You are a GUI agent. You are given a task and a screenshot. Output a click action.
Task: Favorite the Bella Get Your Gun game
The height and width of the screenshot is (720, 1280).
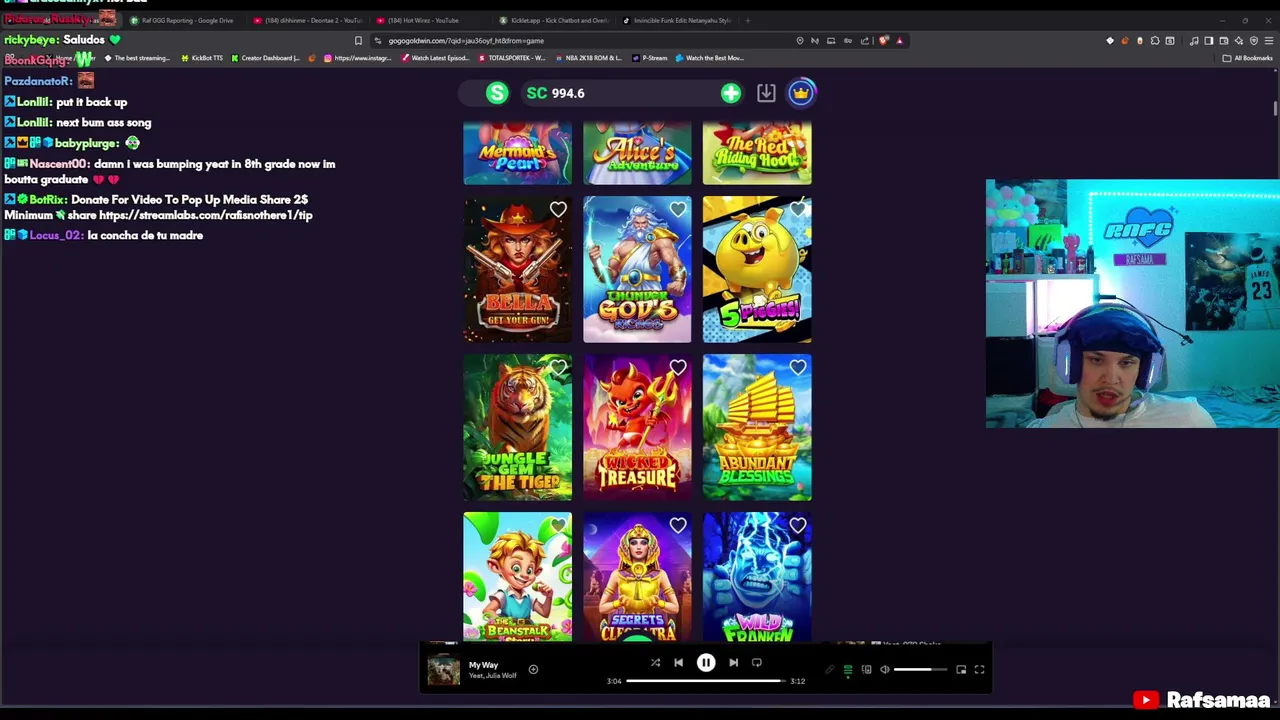click(x=558, y=210)
